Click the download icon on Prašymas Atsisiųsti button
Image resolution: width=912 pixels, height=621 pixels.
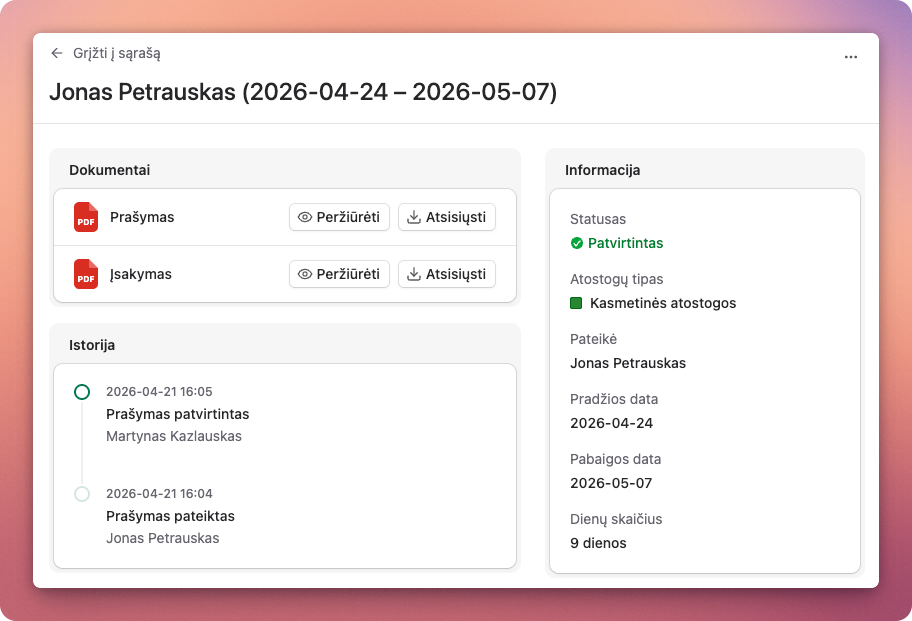414,217
